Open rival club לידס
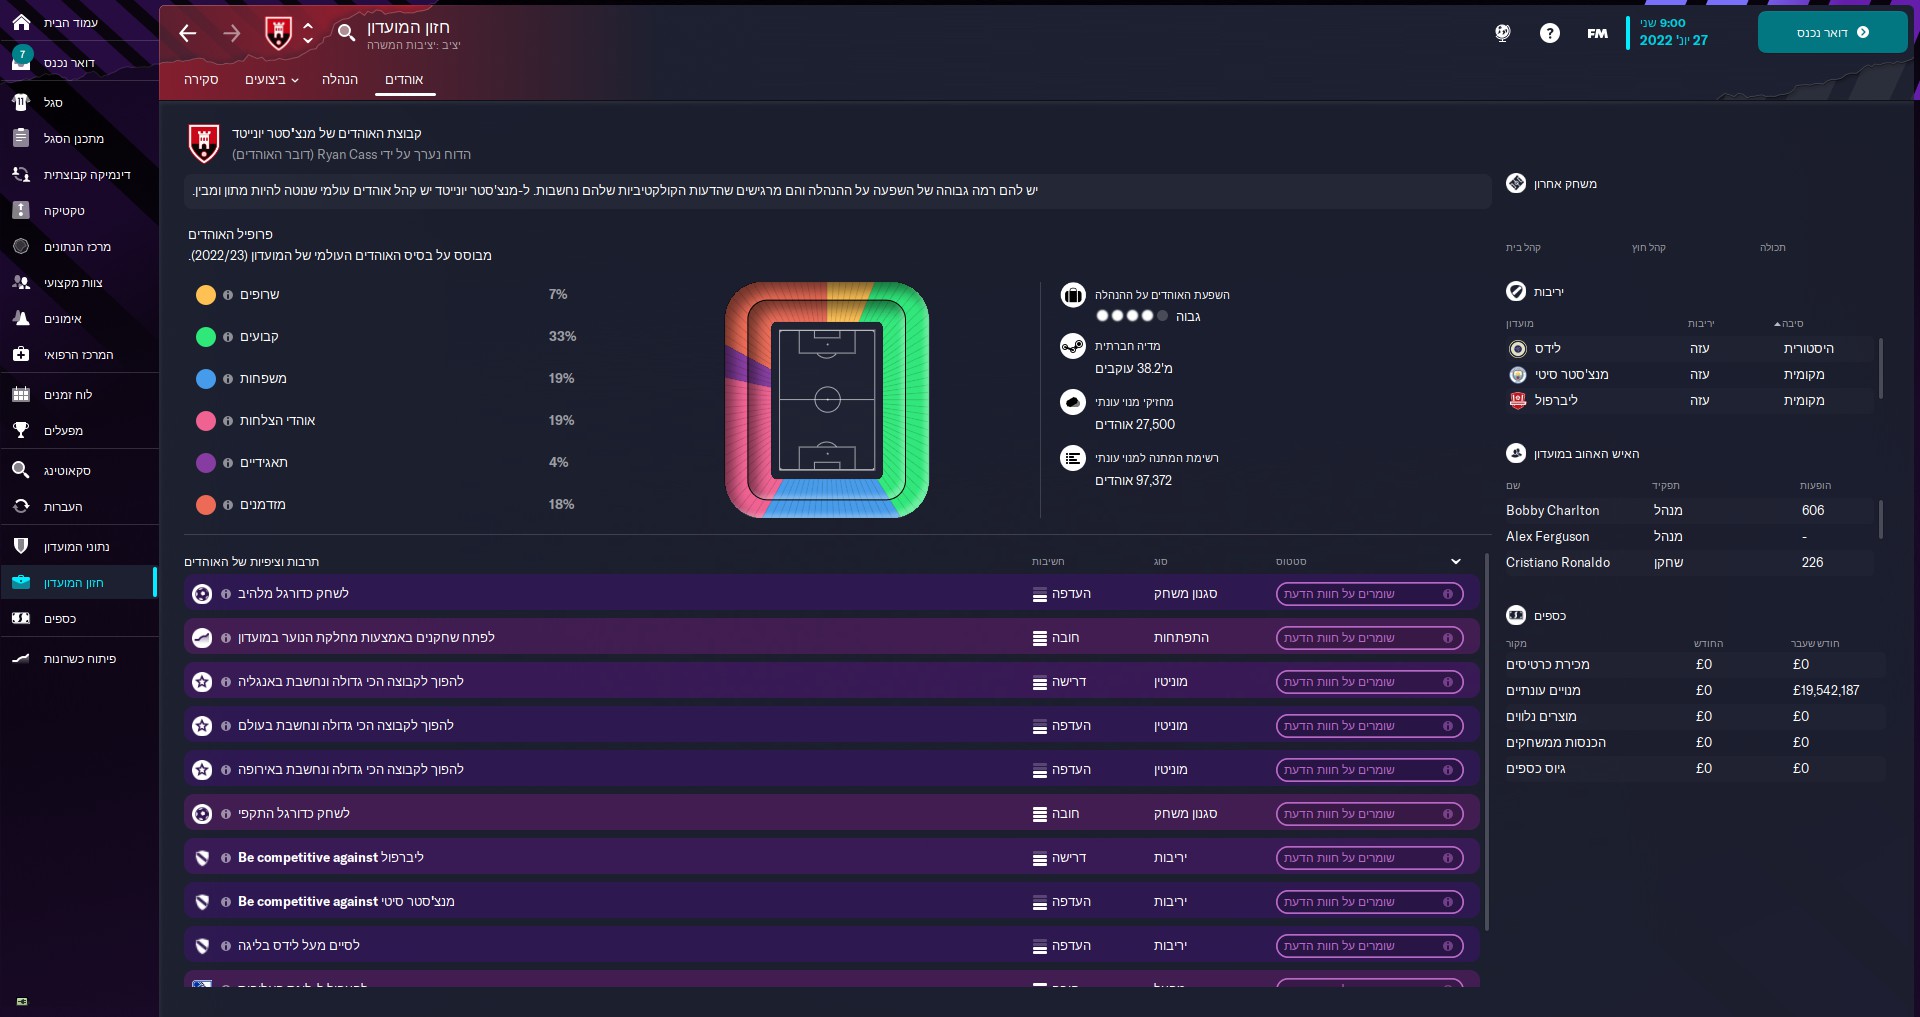The height and width of the screenshot is (1017, 1920). 1547,348
